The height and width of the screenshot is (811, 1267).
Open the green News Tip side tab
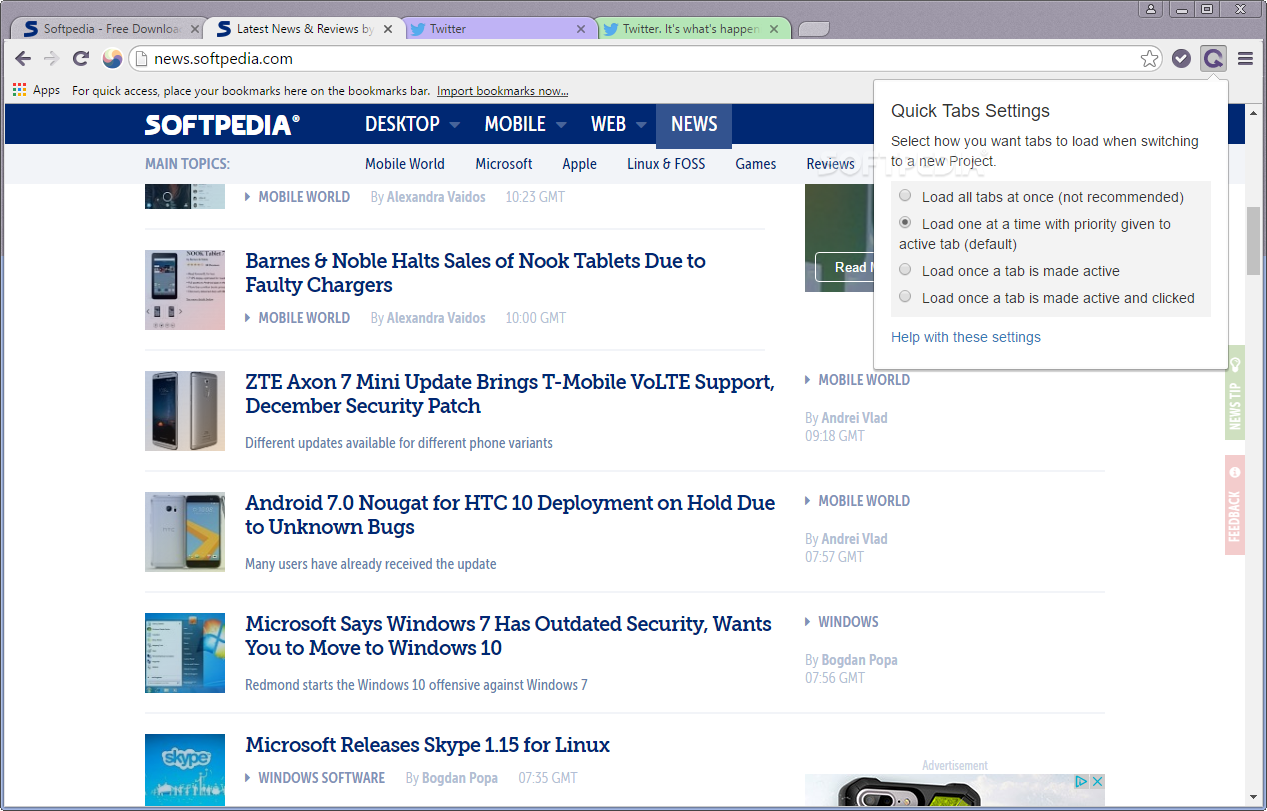click(x=1235, y=393)
